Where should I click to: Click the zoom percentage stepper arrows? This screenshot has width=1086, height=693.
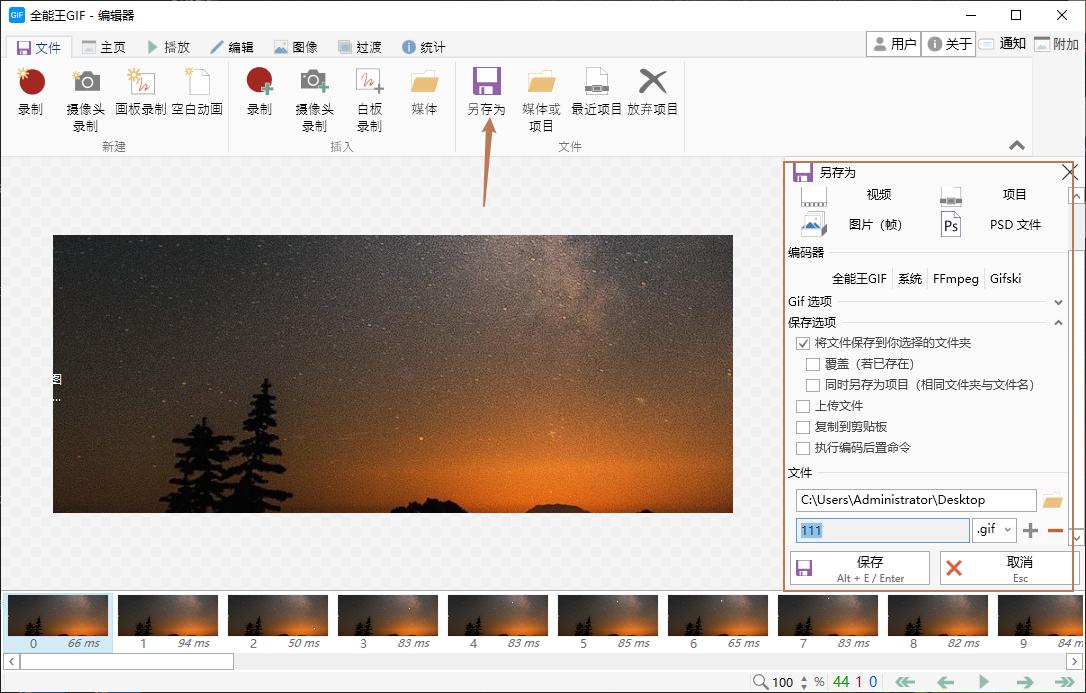pos(803,682)
